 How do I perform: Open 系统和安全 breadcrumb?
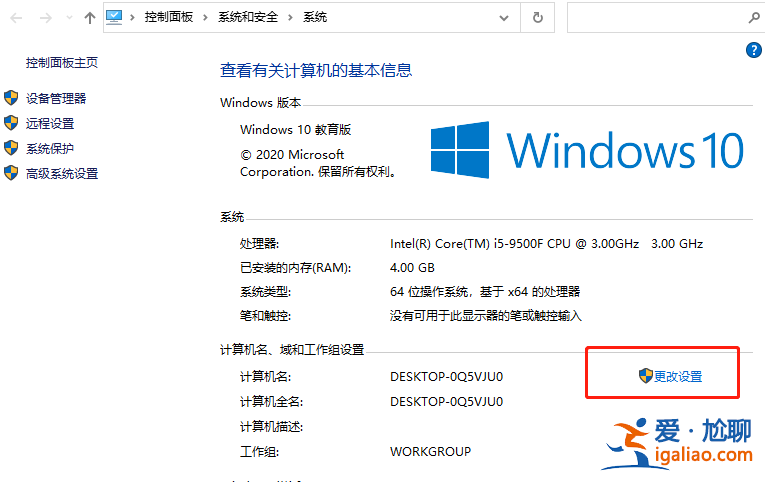(x=248, y=17)
